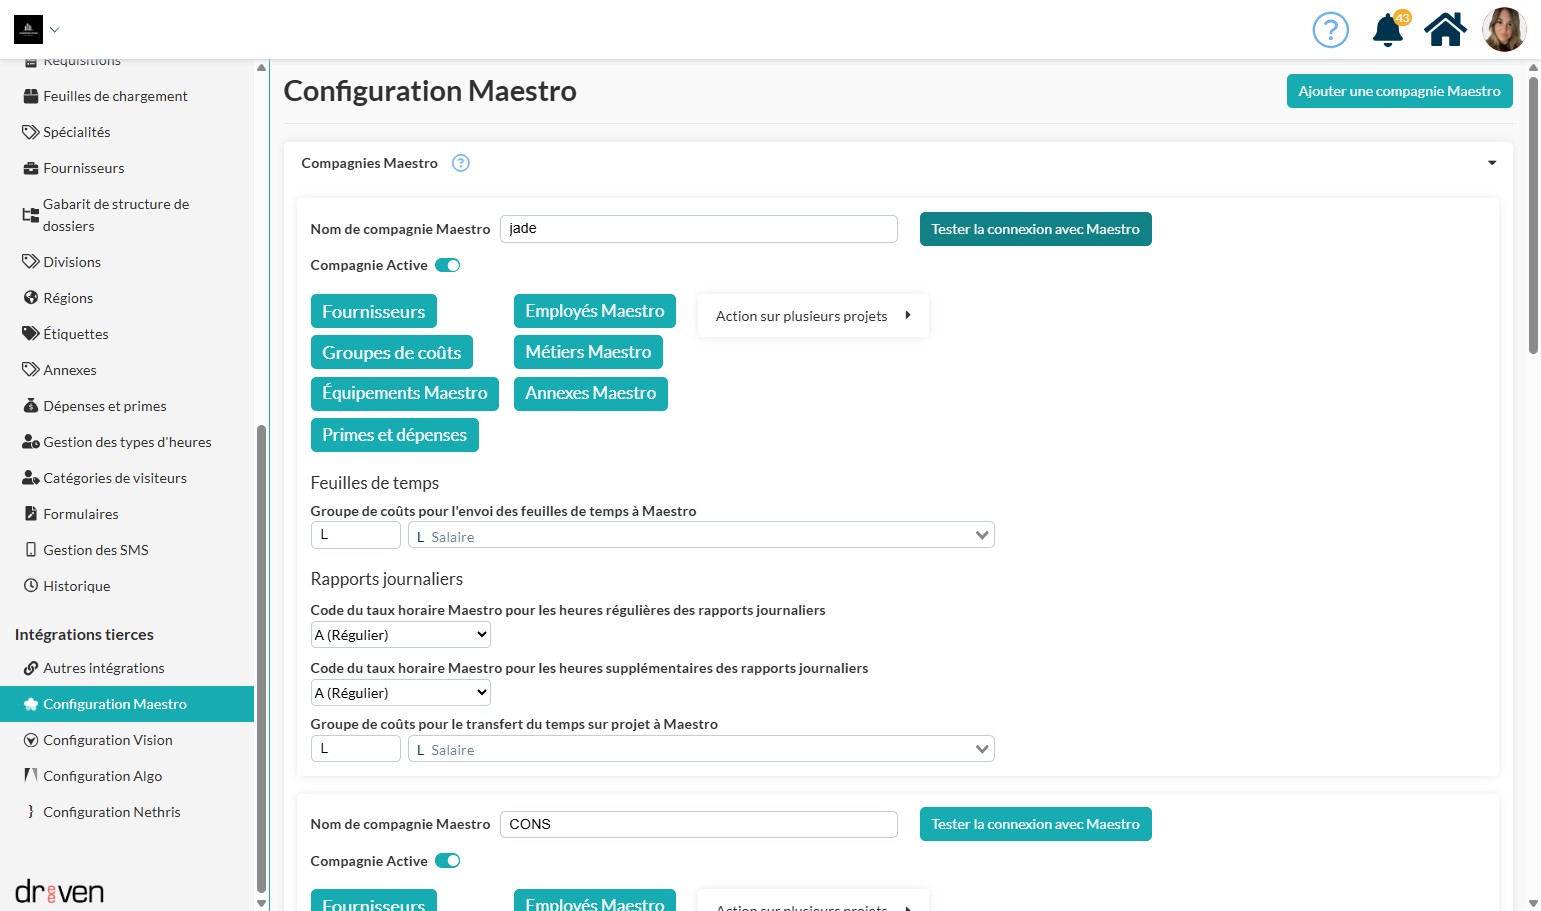Viewport: 1541px width, 911px height.
Task: Click the Configuration Nethris icon
Action: coord(31,812)
